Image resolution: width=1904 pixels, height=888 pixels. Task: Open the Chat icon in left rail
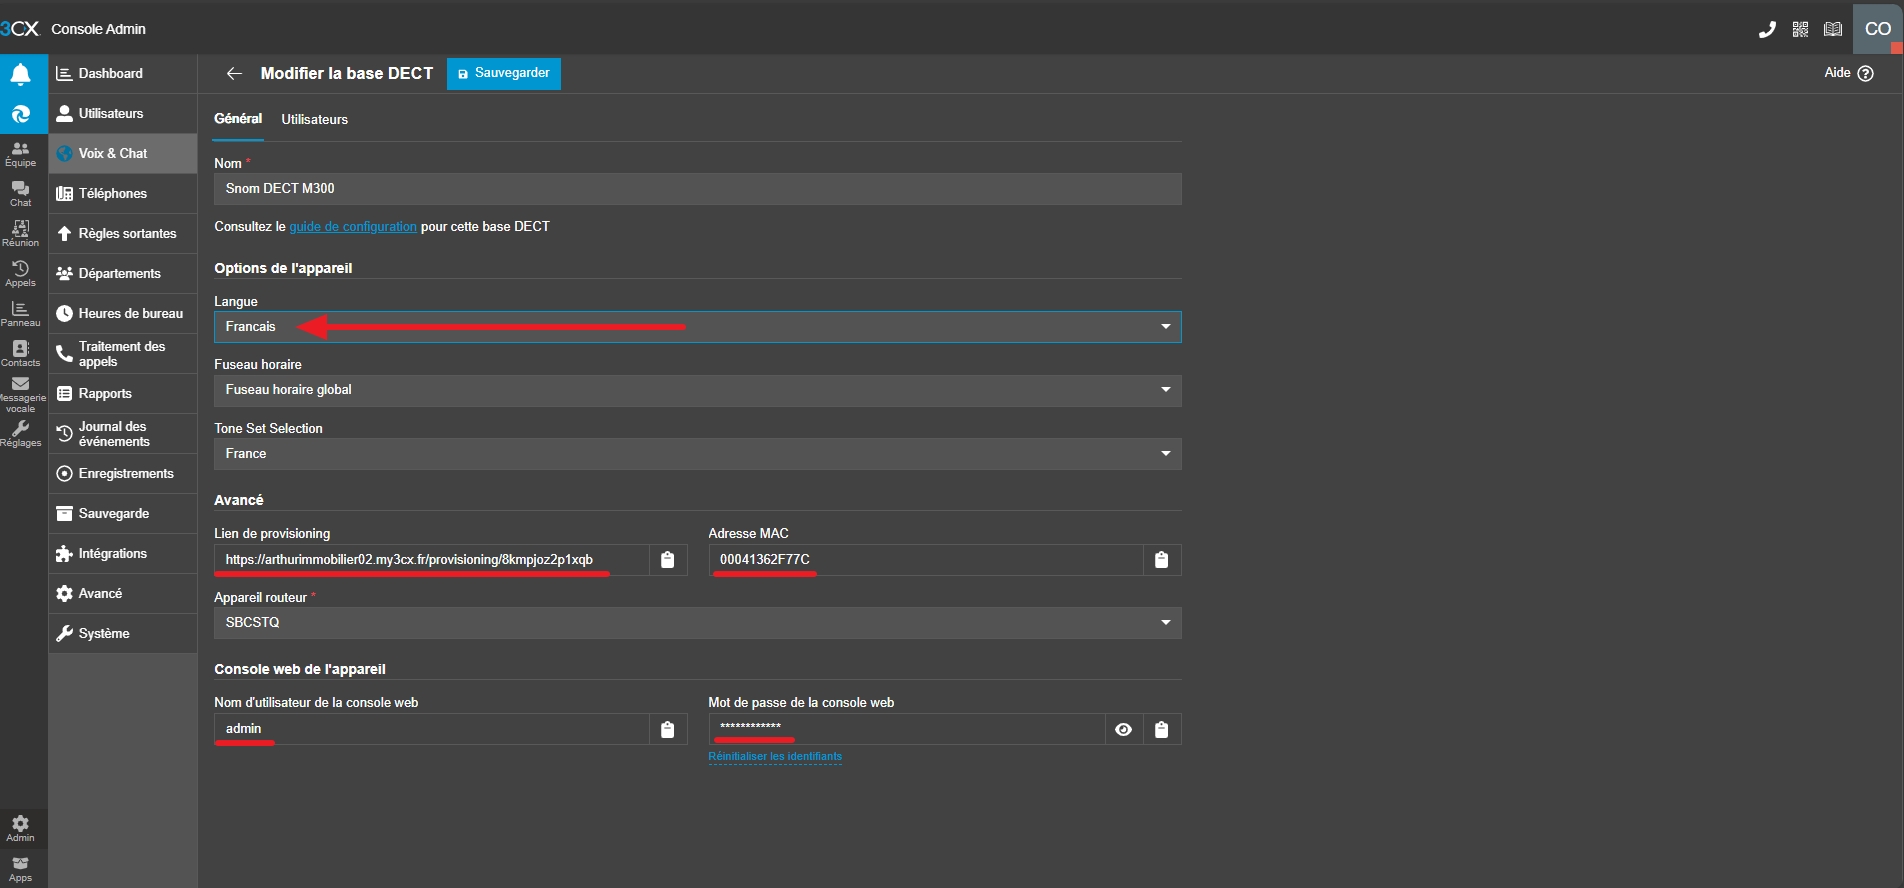(x=21, y=194)
